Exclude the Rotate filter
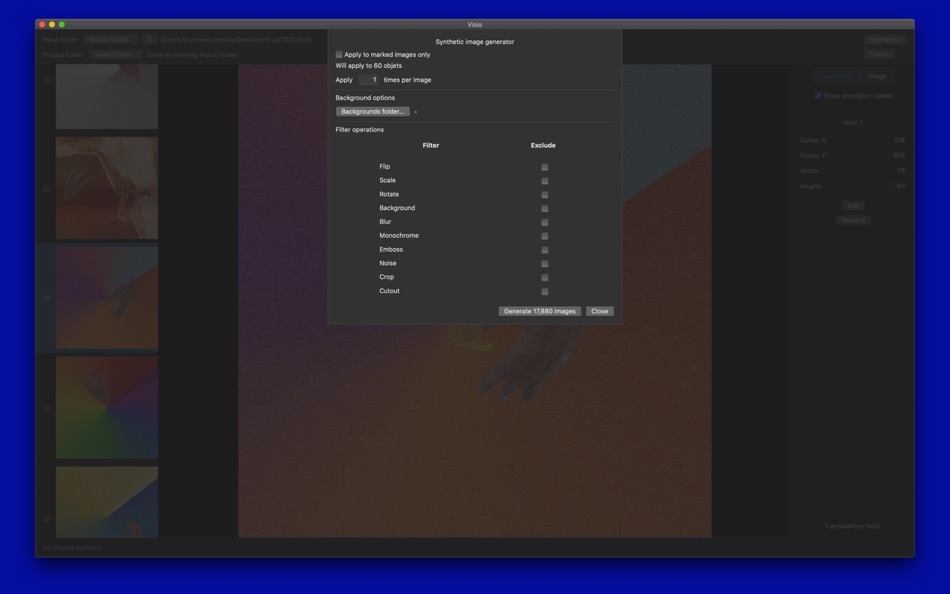 (545, 195)
